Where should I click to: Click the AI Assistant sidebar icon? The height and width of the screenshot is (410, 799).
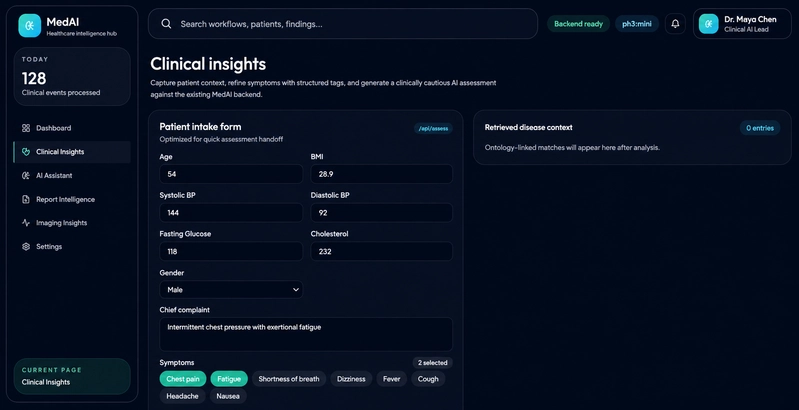tap(26, 176)
